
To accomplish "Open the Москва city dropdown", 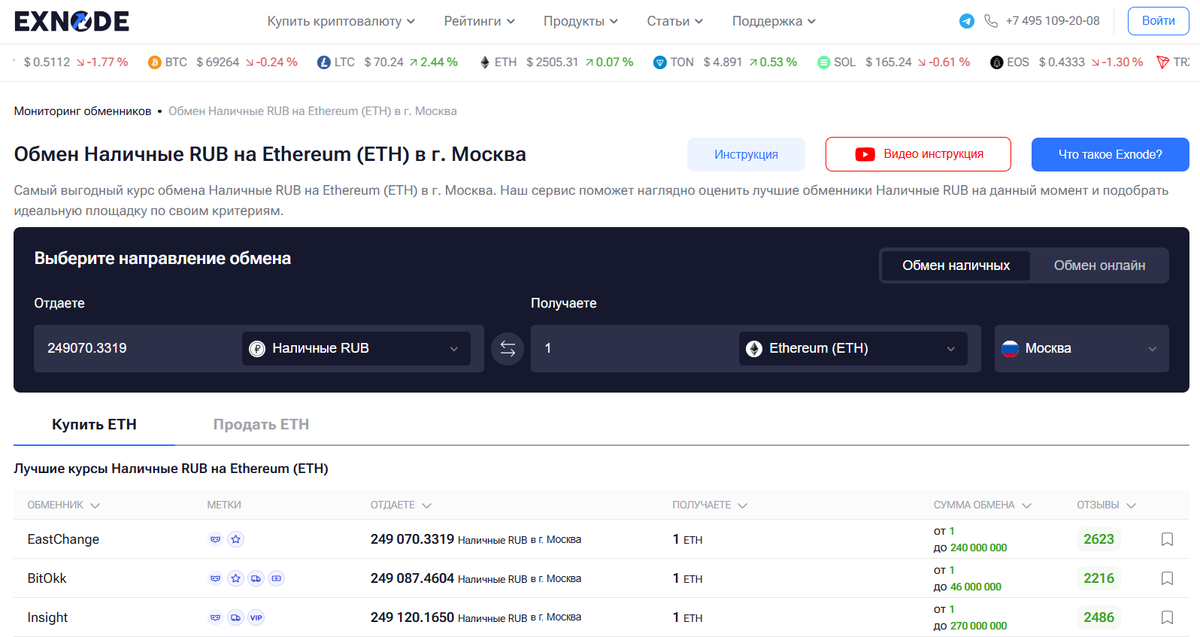I will click(x=1081, y=348).
